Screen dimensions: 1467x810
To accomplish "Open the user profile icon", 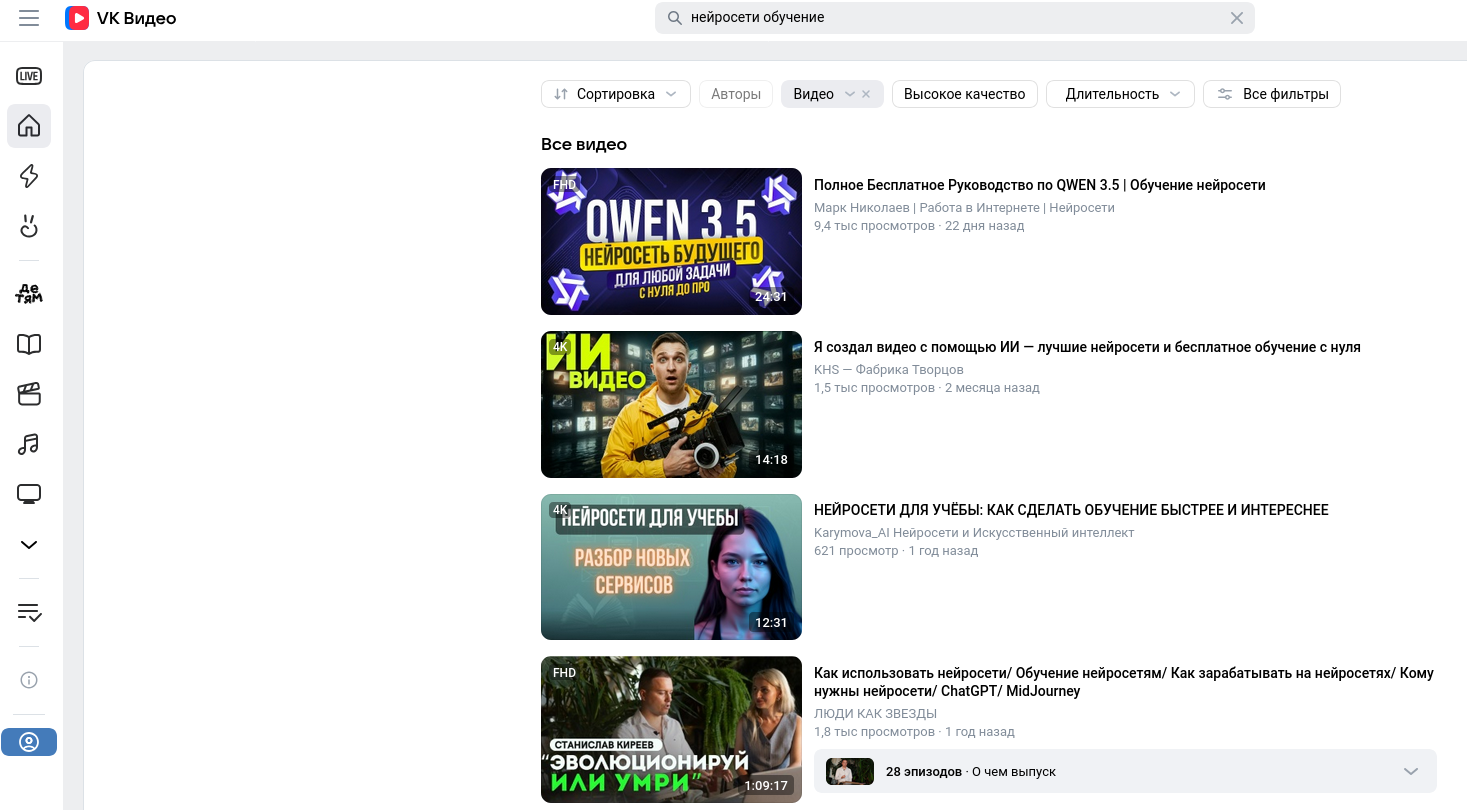I will click(x=29, y=742).
